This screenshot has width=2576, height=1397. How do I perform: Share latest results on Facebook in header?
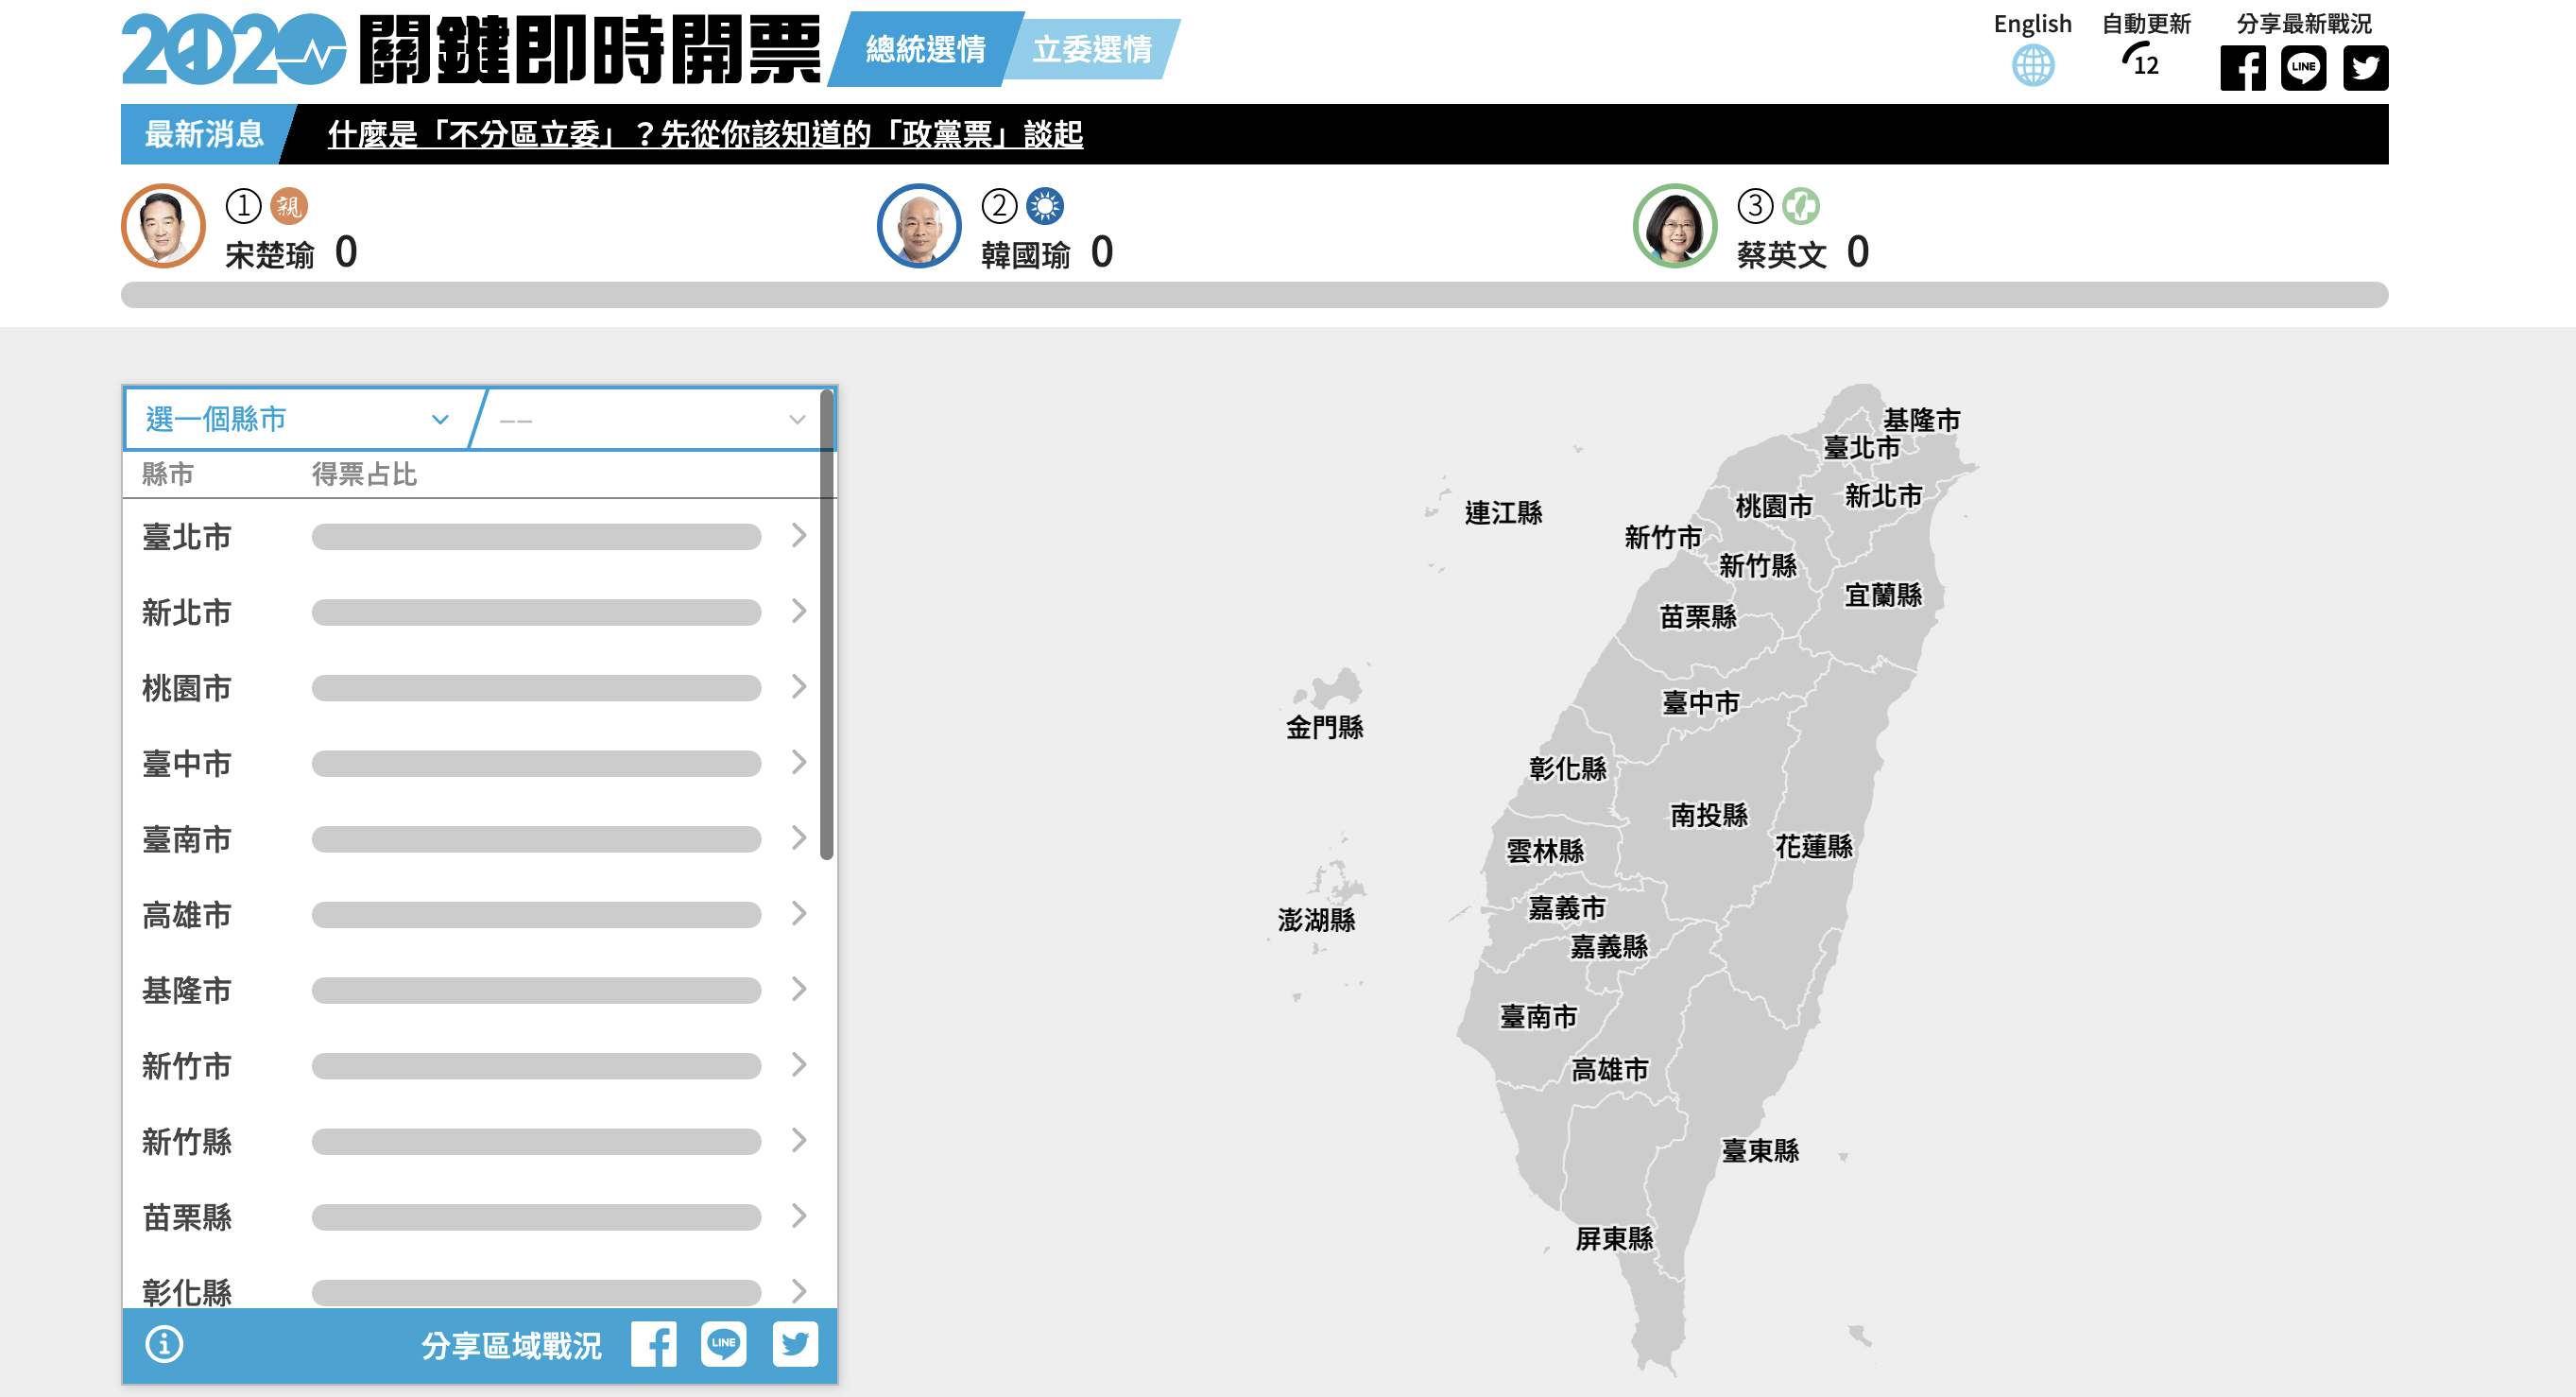coord(2243,68)
